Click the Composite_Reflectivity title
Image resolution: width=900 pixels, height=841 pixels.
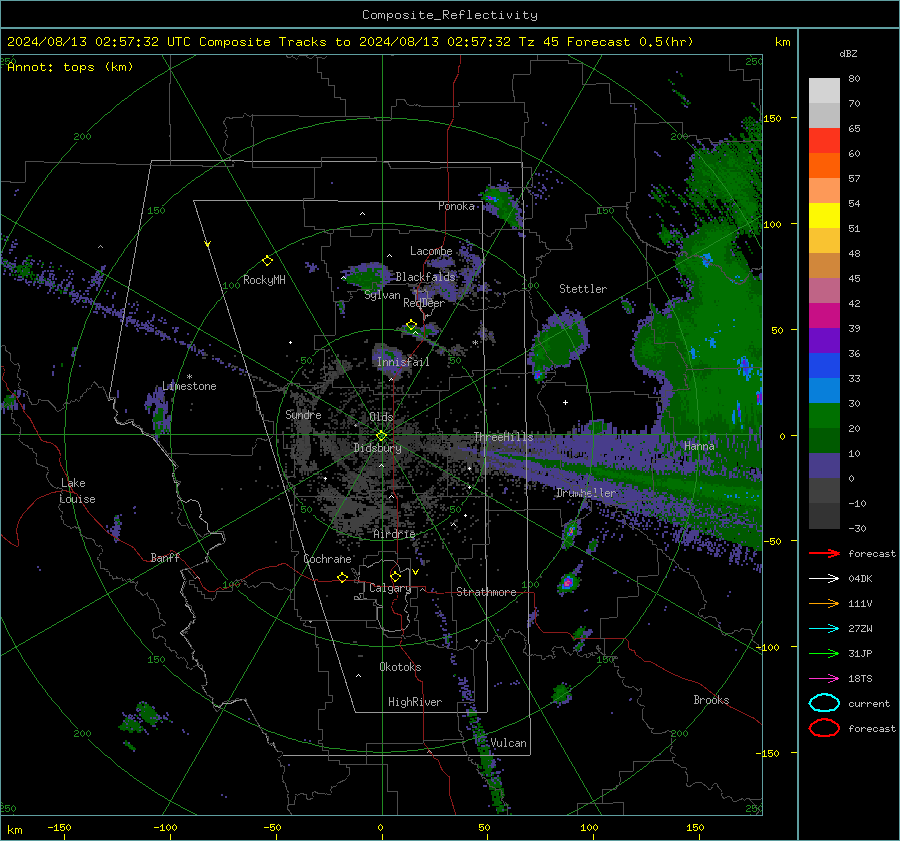click(x=450, y=15)
